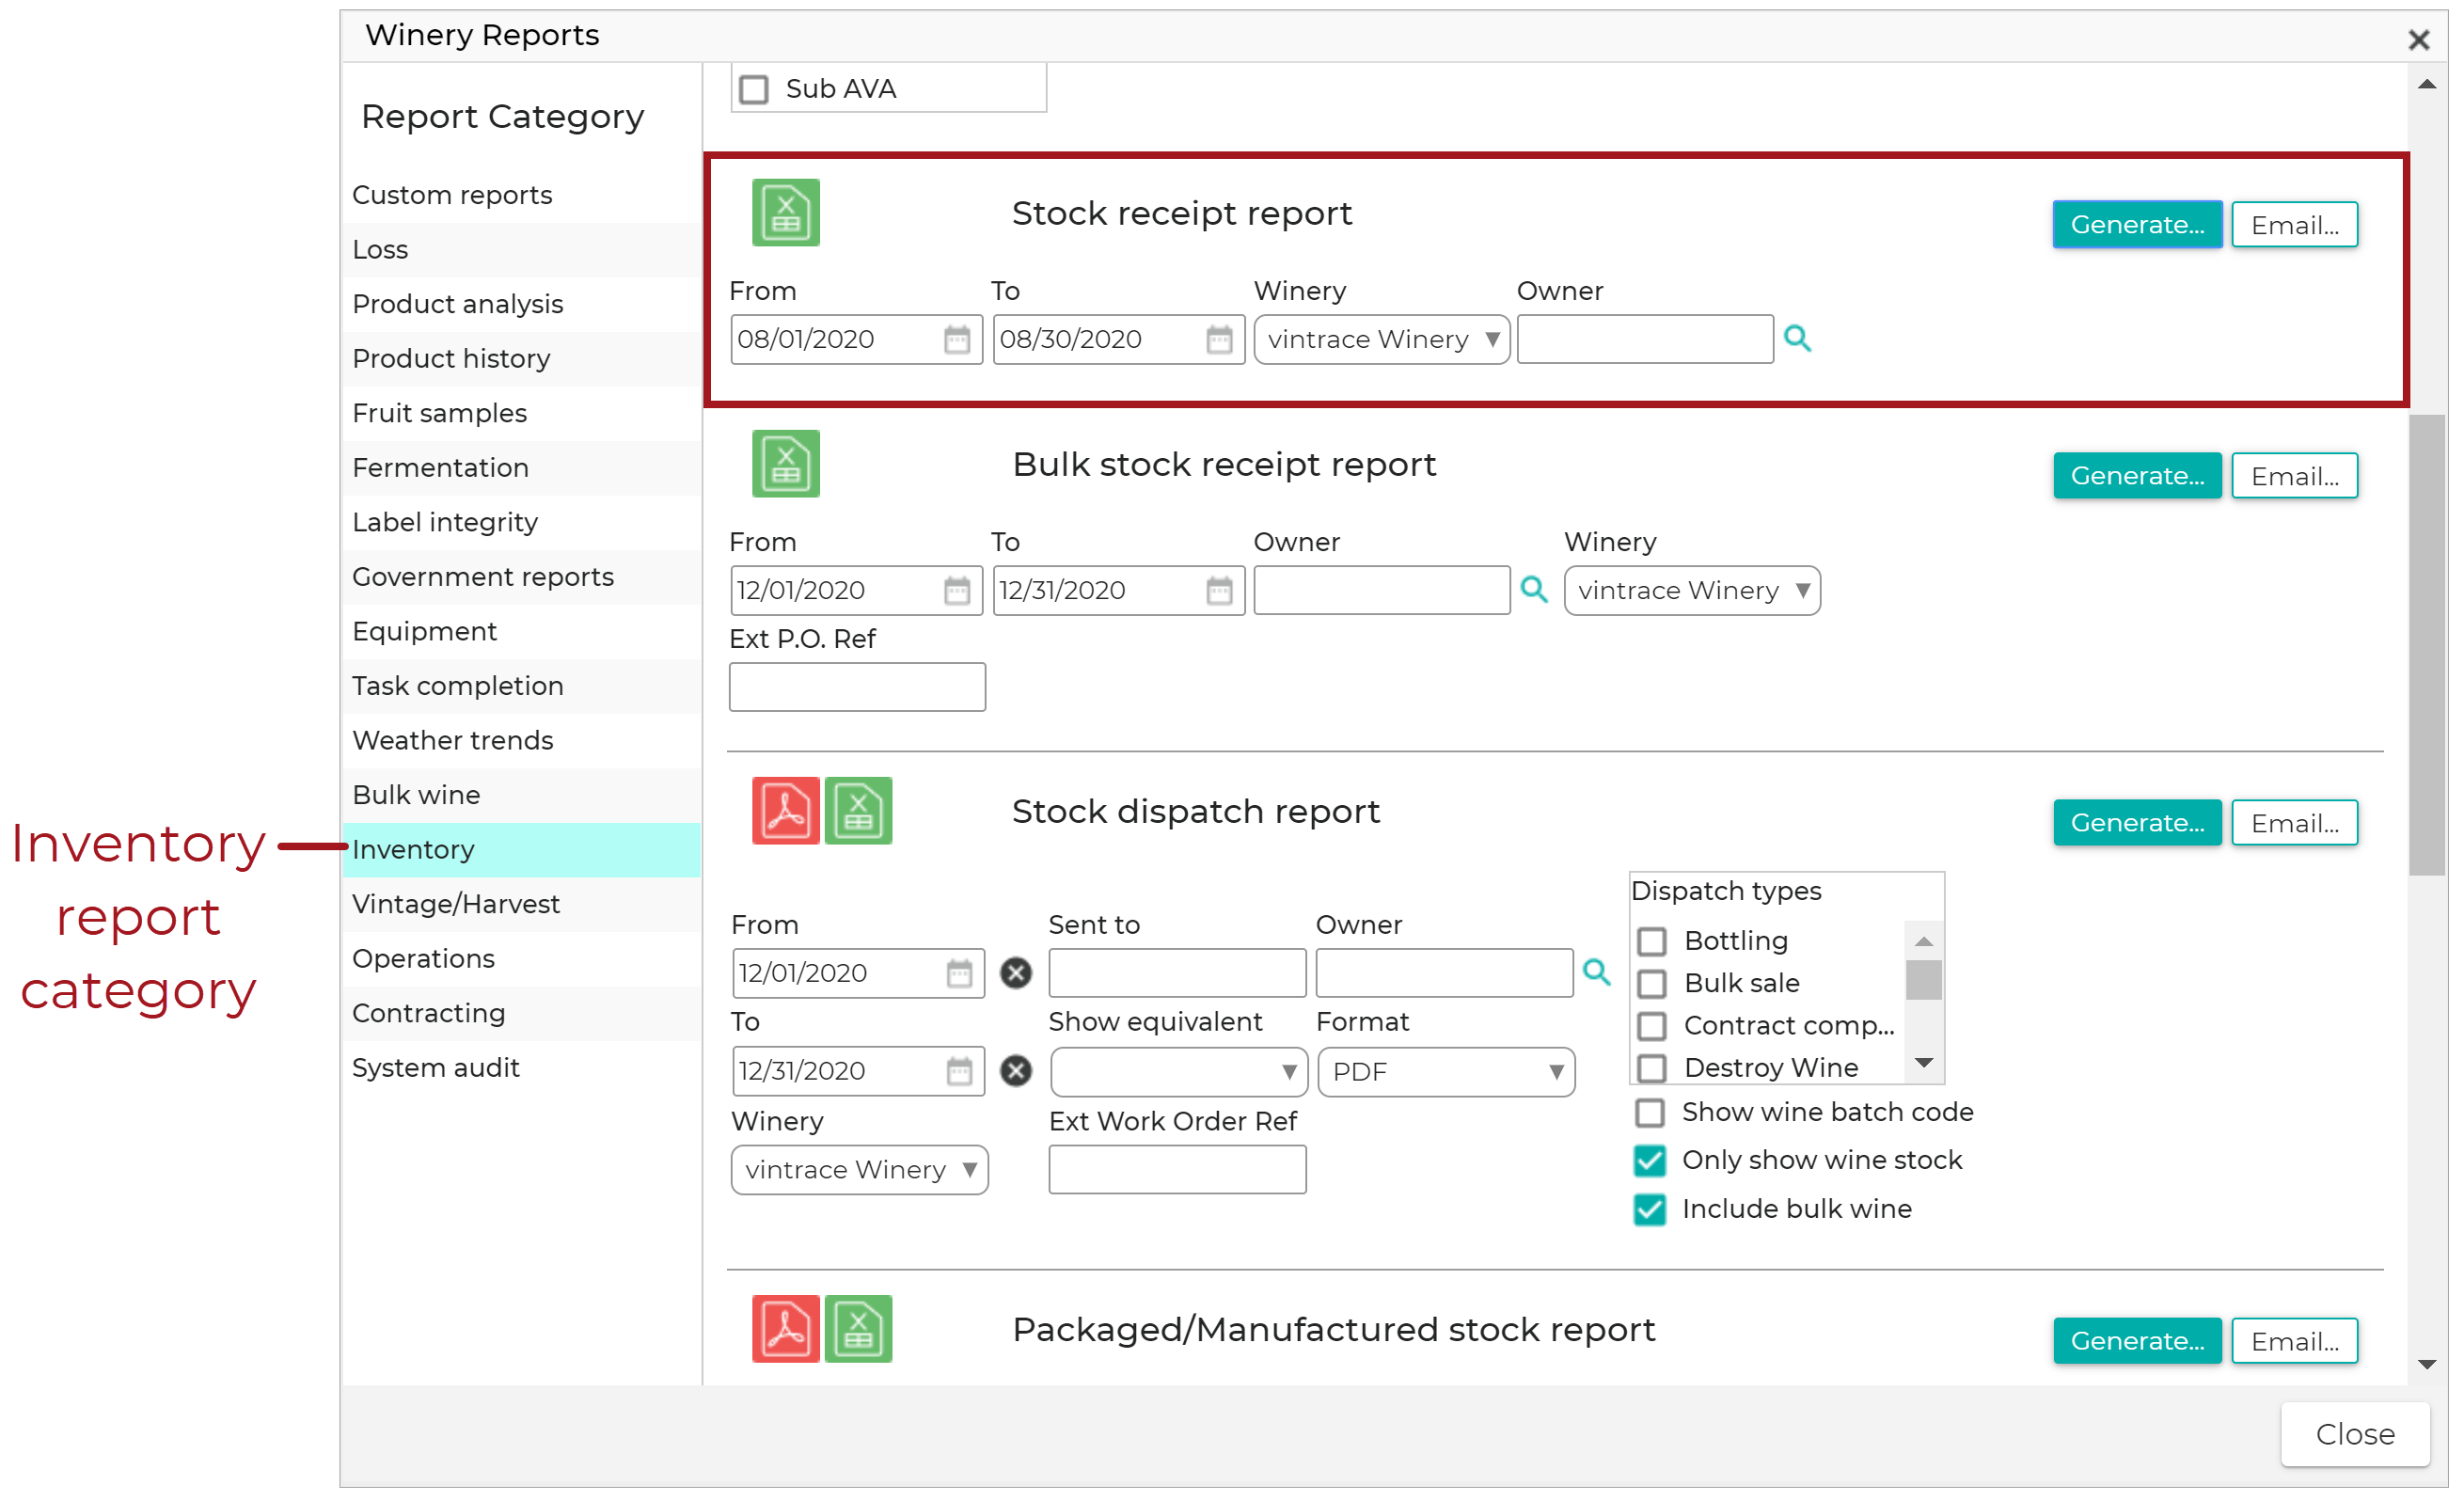
Task: Click the Excel icon for Stock dispatch report
Action: pyautogui.click(x=858, y=811)
